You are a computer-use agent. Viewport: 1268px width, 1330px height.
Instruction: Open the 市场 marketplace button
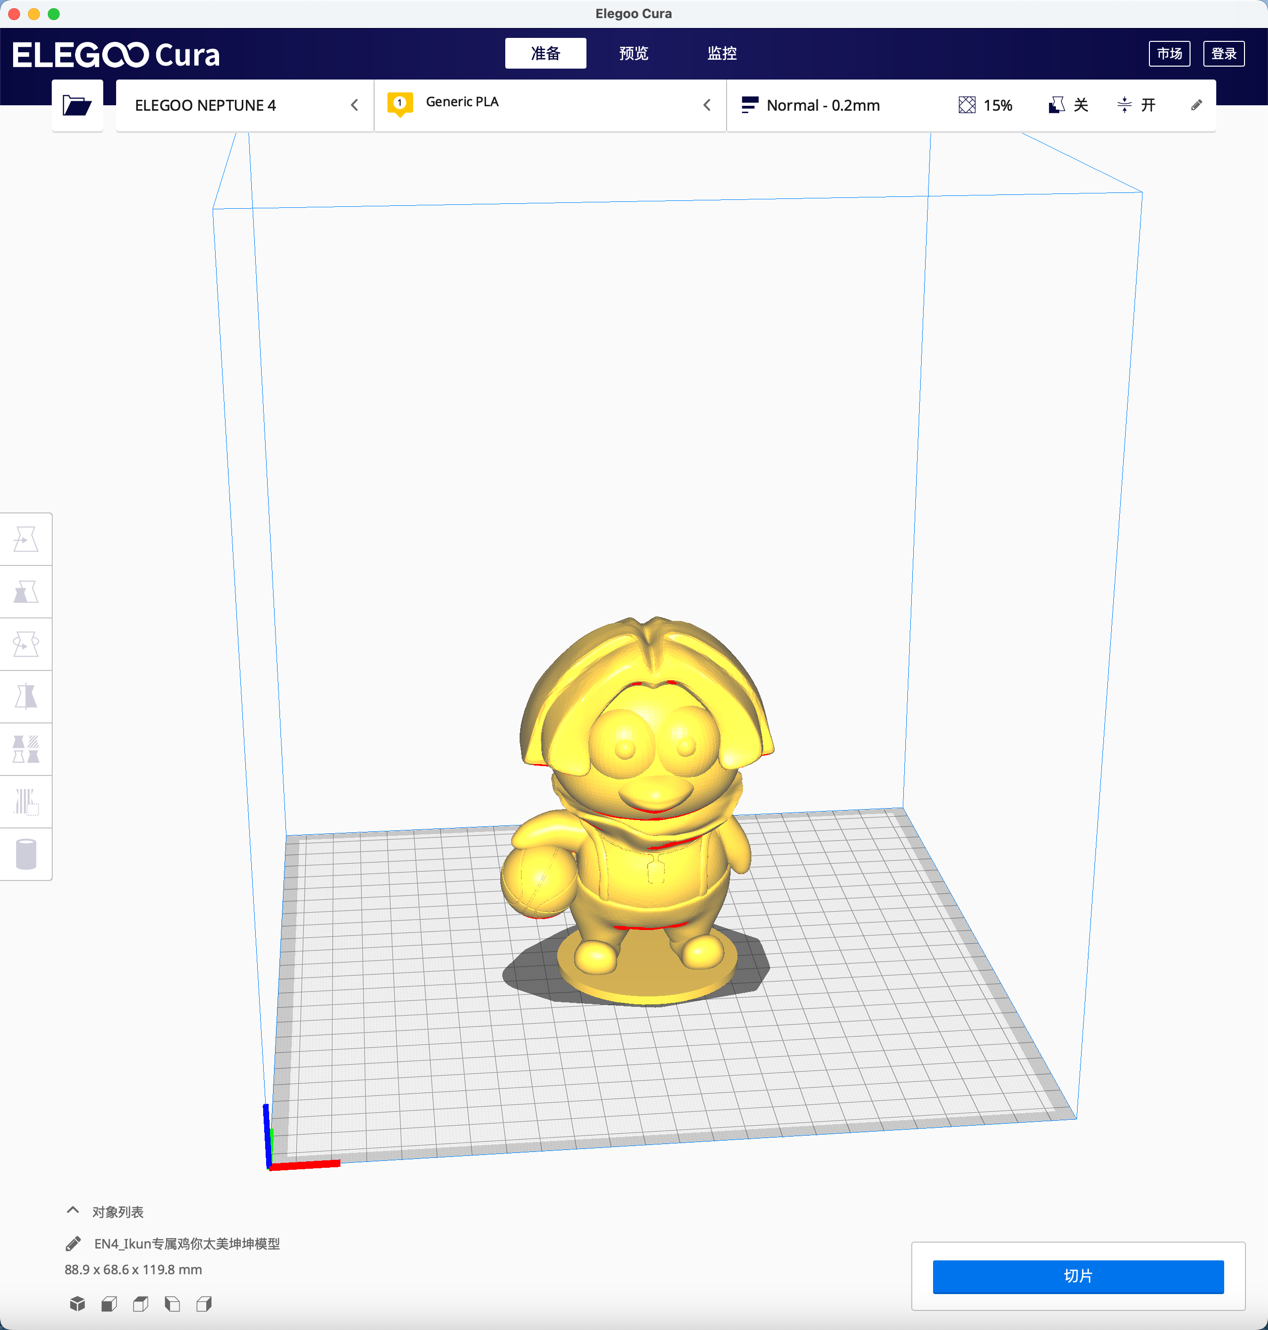1169,54
